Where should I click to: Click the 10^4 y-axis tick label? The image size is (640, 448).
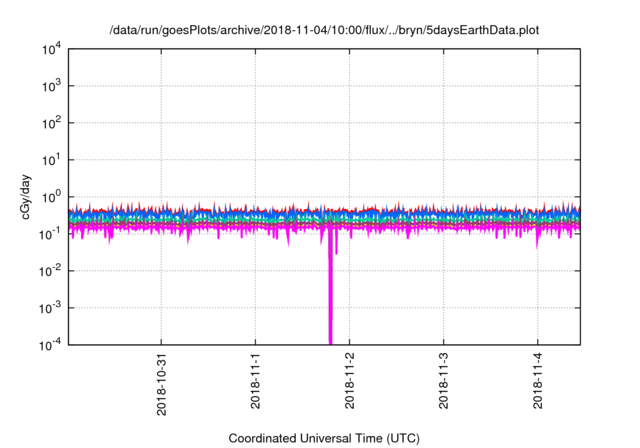(x=51, y=49)
